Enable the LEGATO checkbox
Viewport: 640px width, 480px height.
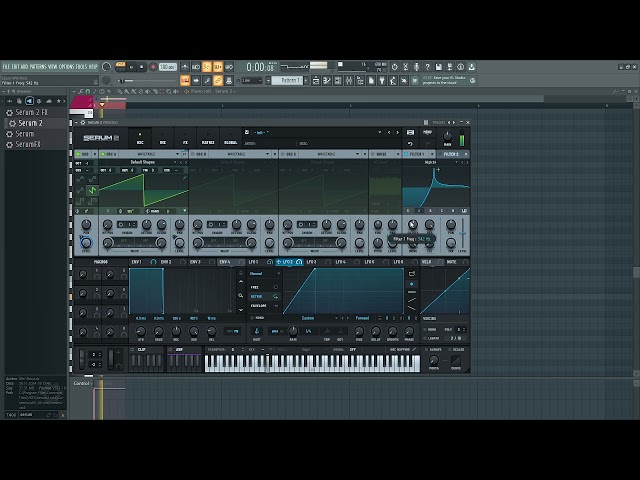pos(425,338)
